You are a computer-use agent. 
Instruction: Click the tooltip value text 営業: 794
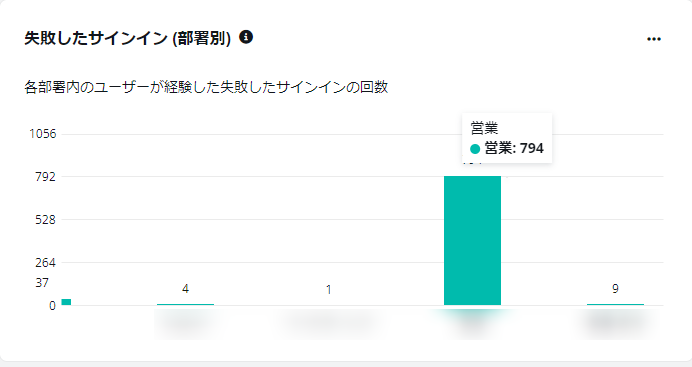tap(514, 149)
